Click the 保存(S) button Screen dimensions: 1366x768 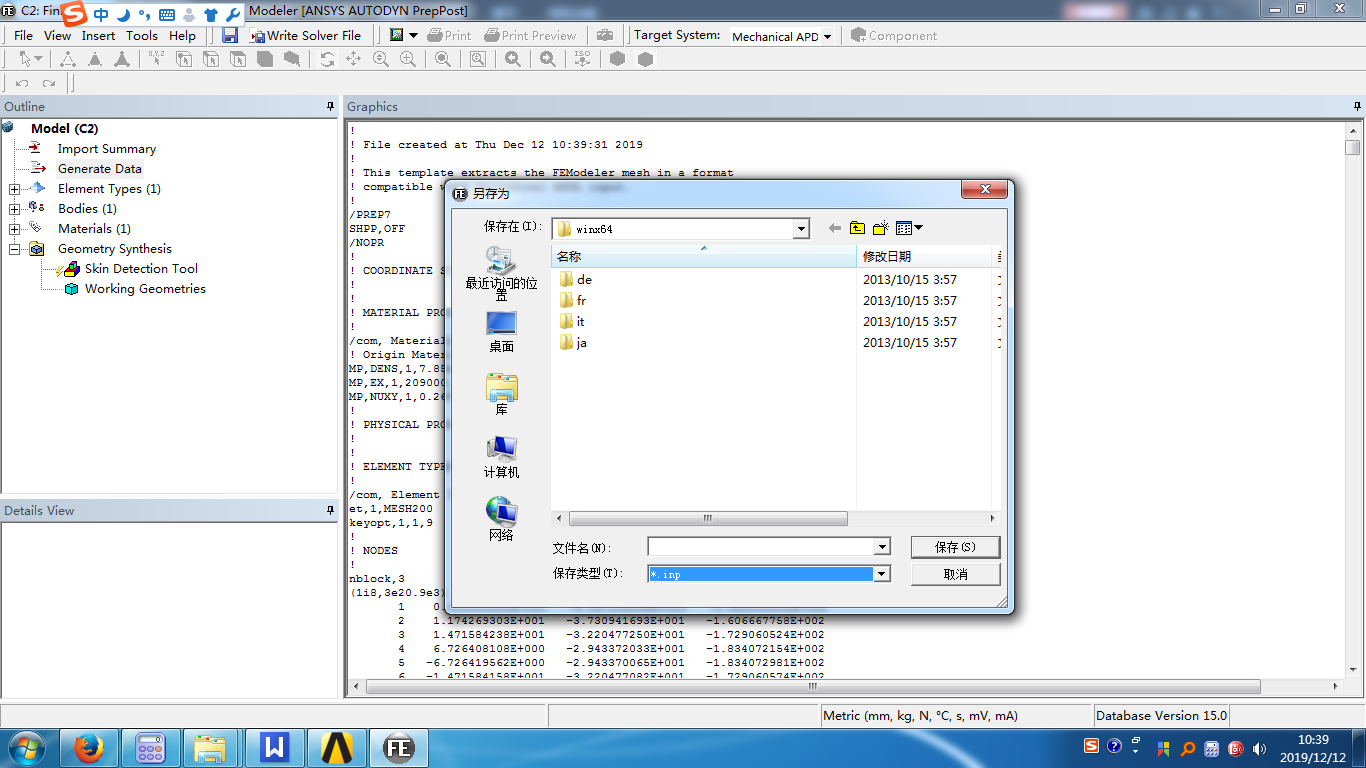[x=954, y=546]
